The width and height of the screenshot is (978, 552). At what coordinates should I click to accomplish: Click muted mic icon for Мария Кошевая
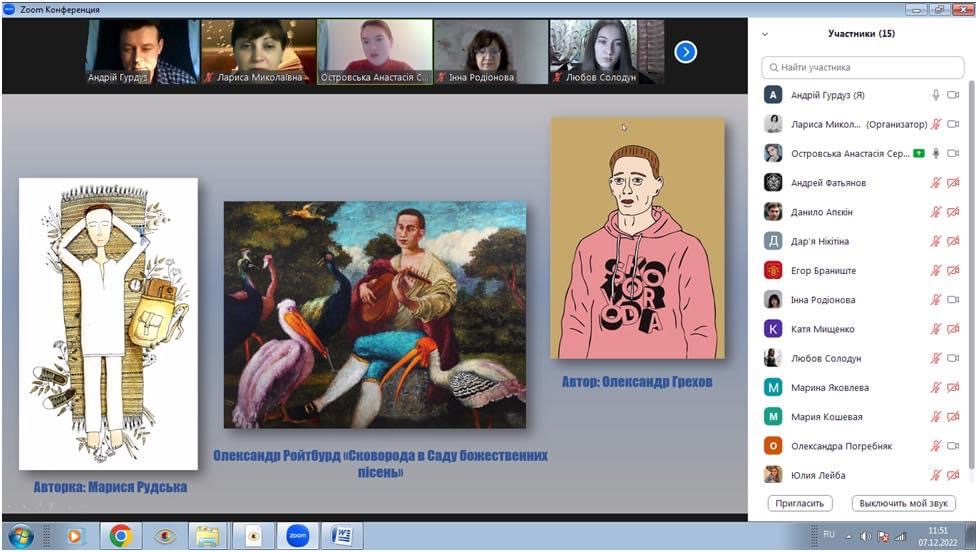tap(936, 417)
